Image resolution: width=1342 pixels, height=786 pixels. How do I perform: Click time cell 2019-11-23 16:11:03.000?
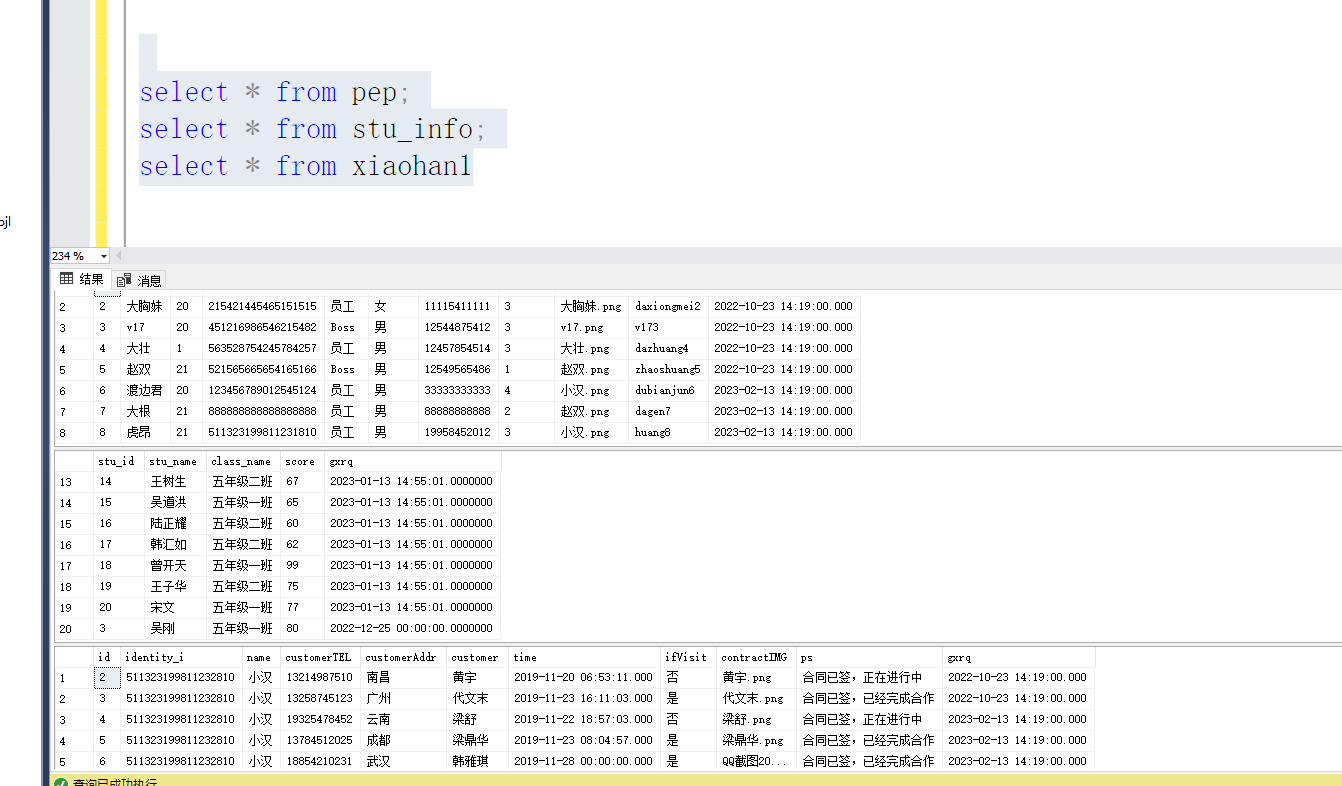pos(584,698)
